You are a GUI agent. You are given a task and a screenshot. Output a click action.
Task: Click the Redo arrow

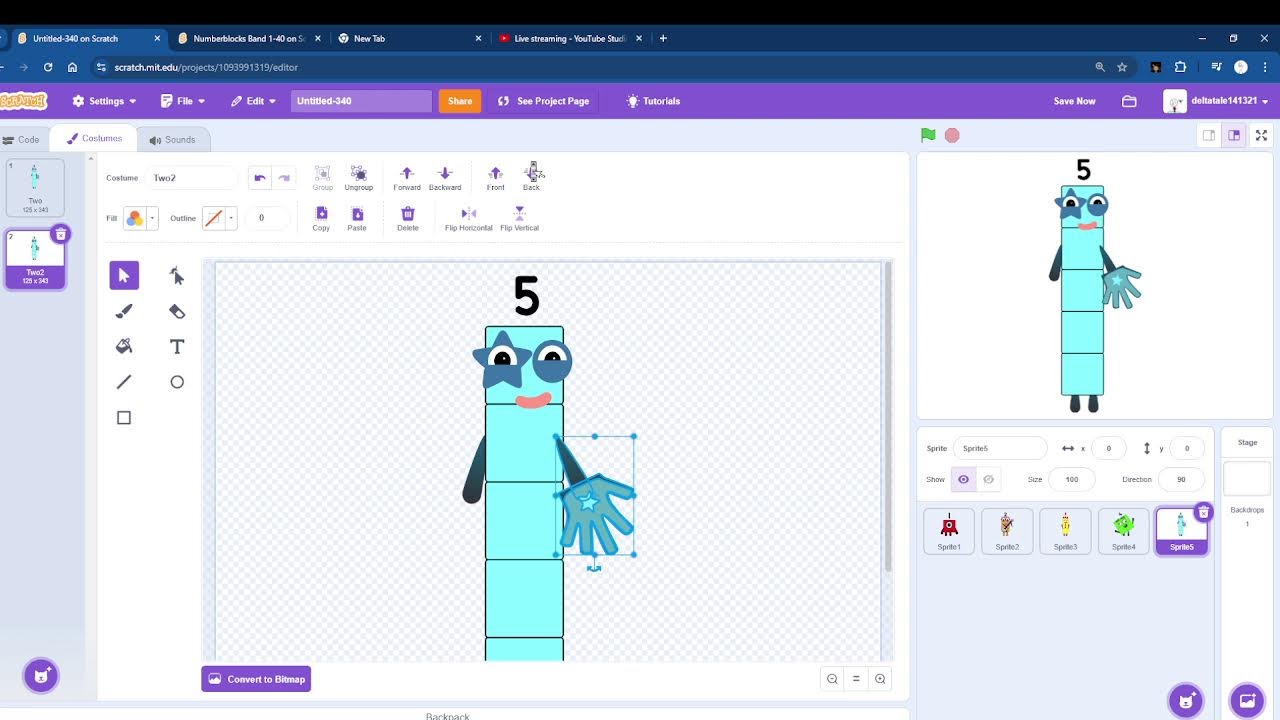(x=284, y=178)
